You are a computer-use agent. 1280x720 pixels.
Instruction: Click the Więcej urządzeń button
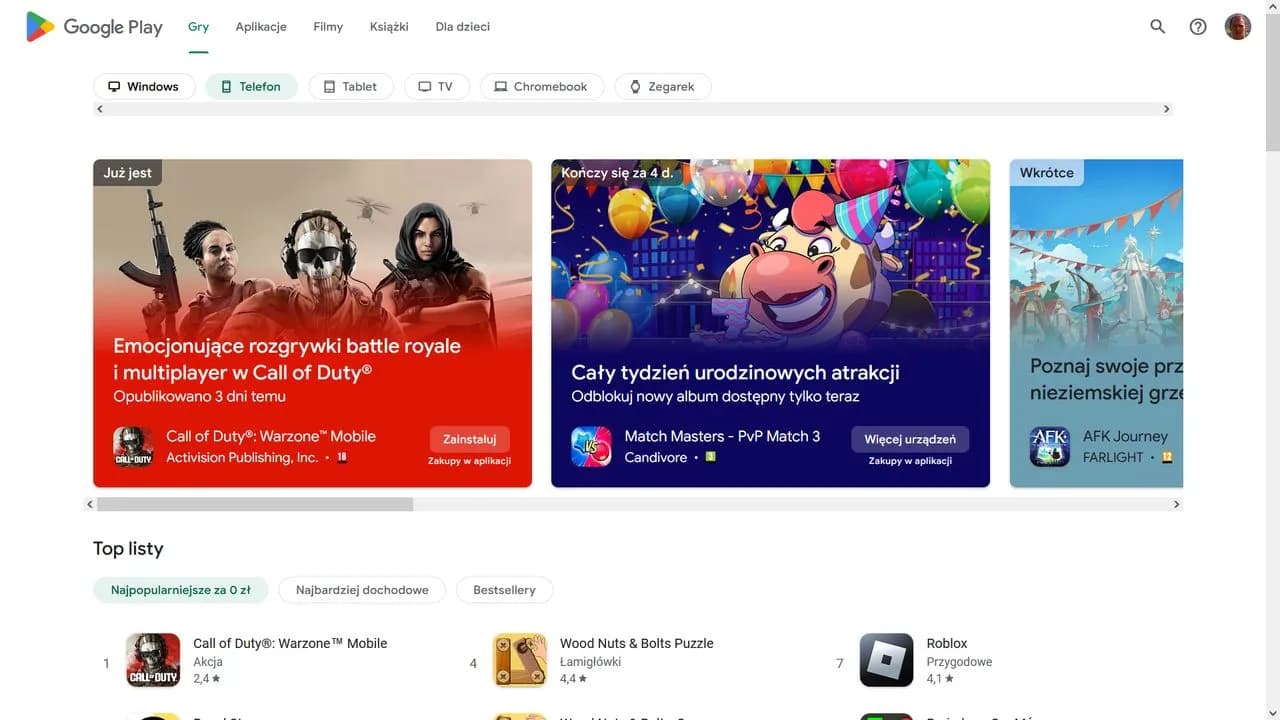click(x=910, y=439)
